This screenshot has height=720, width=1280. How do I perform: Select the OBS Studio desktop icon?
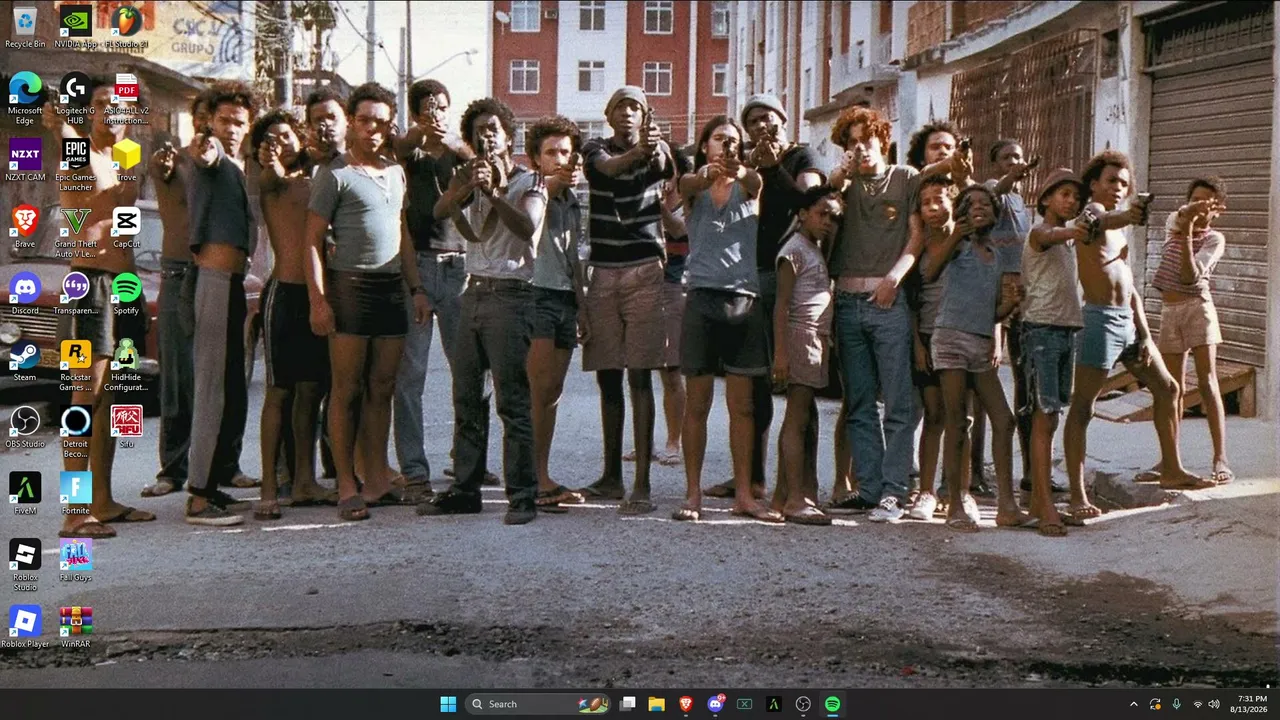25,427
